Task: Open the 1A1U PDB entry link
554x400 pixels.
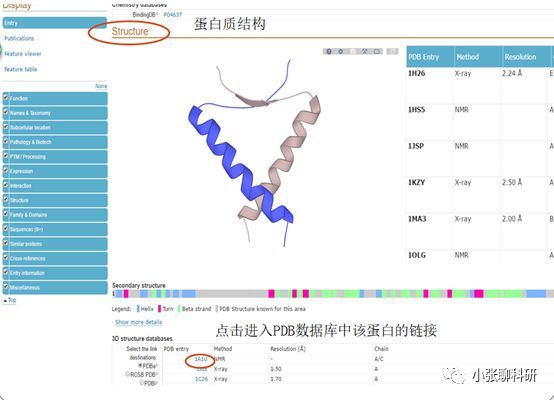Action: (201, 359)
